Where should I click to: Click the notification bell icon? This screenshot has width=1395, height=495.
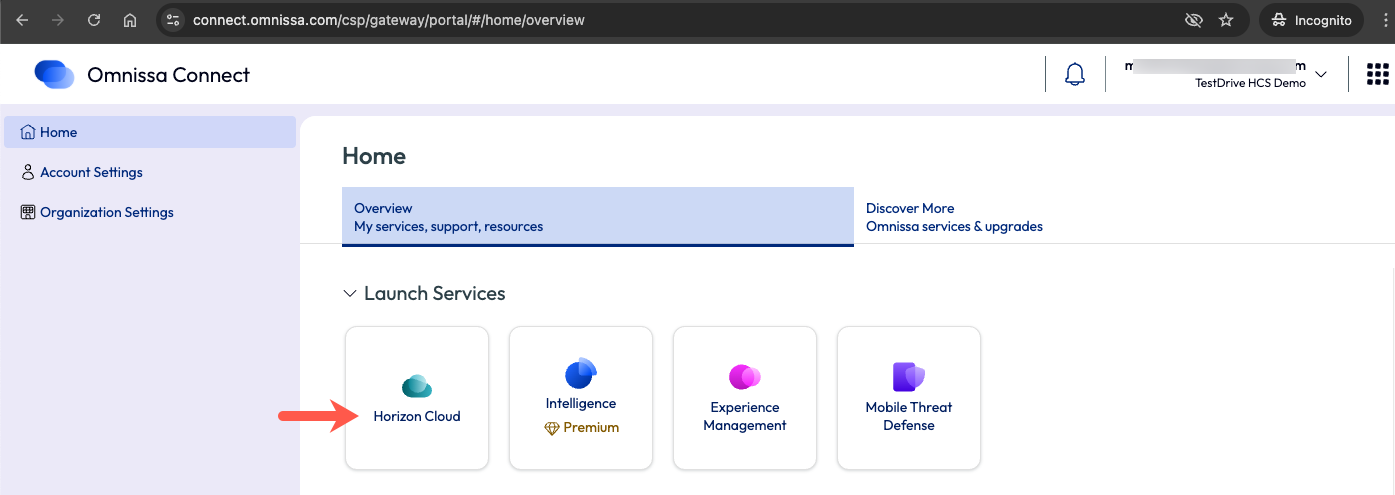point(1075,75)
